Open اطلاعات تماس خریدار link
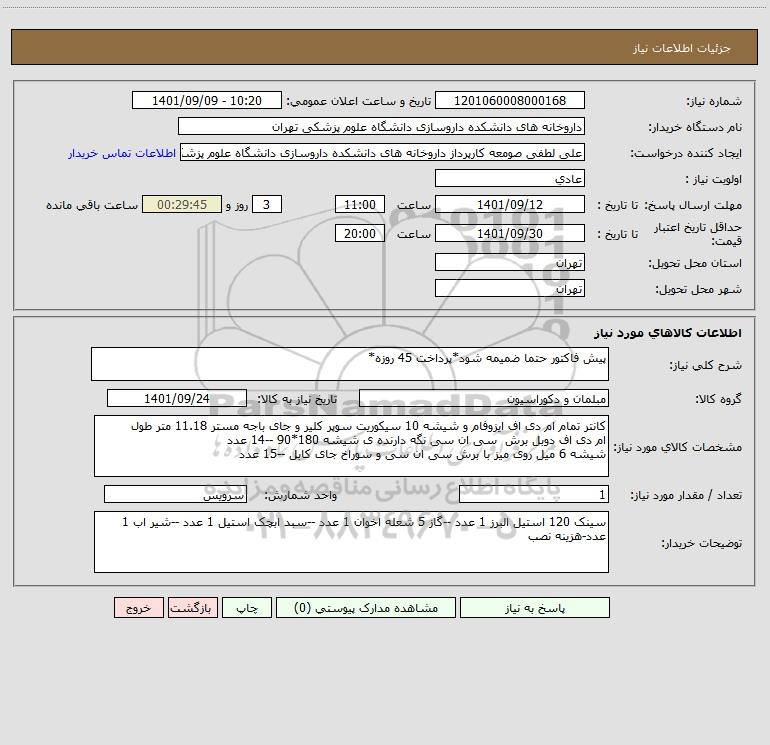770x745 pixels. [x=122, y=153]
